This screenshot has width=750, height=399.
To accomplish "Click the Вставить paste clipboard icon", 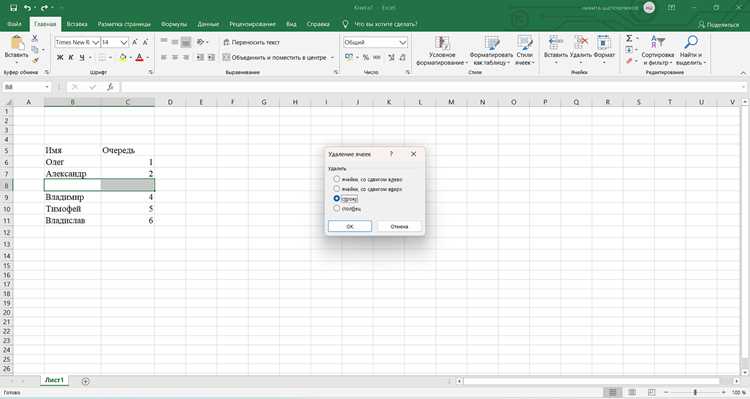I will click(x=17, y=43).
